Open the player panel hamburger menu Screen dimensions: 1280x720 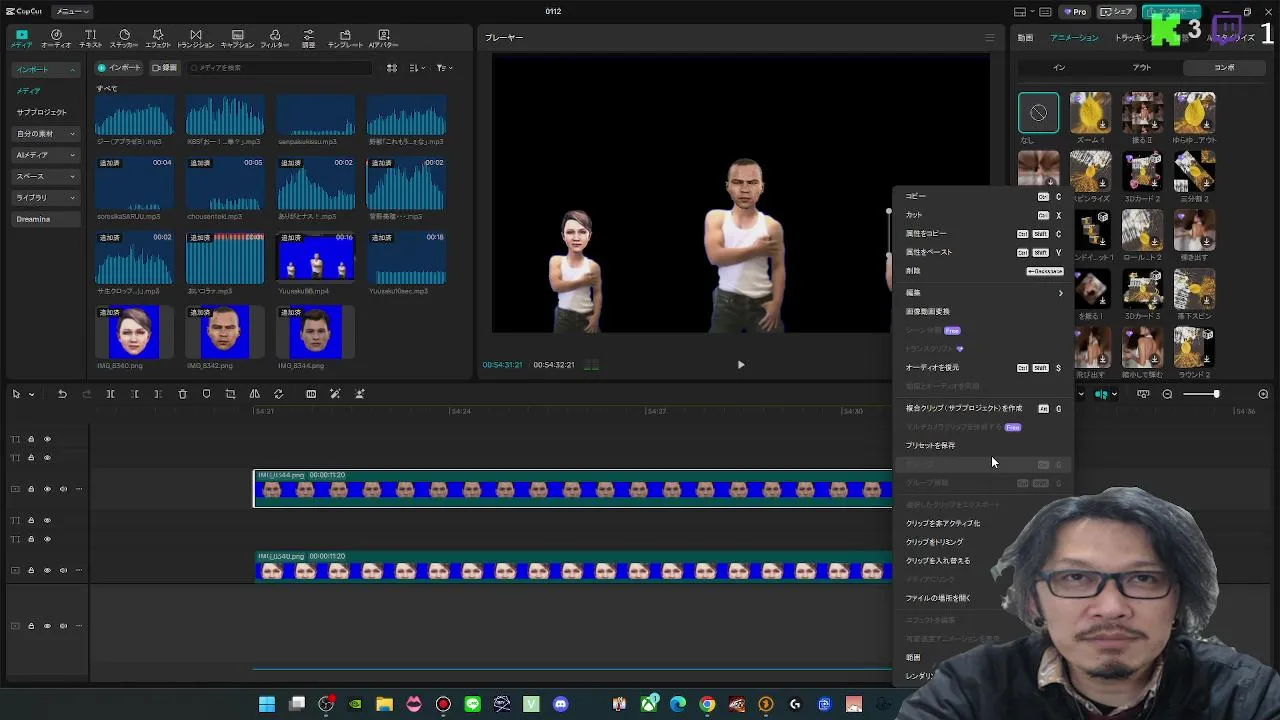click(989, 38)
